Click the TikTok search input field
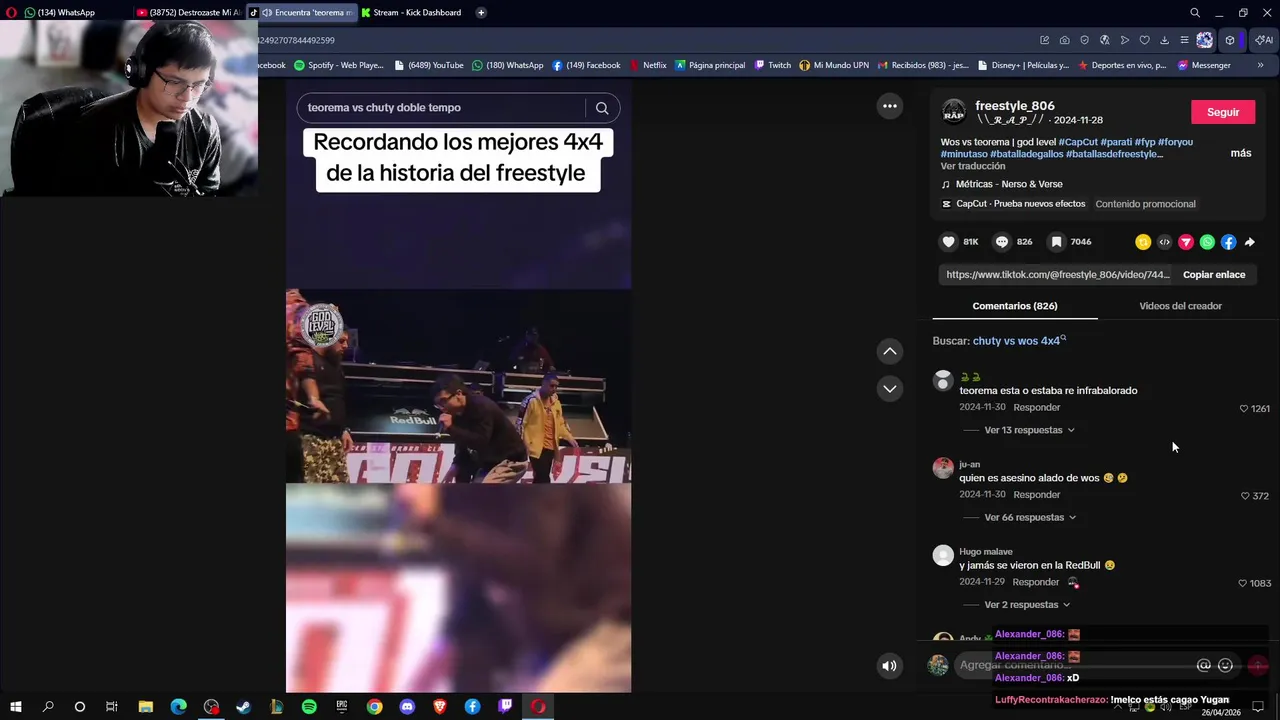 [x=443, y=108]
